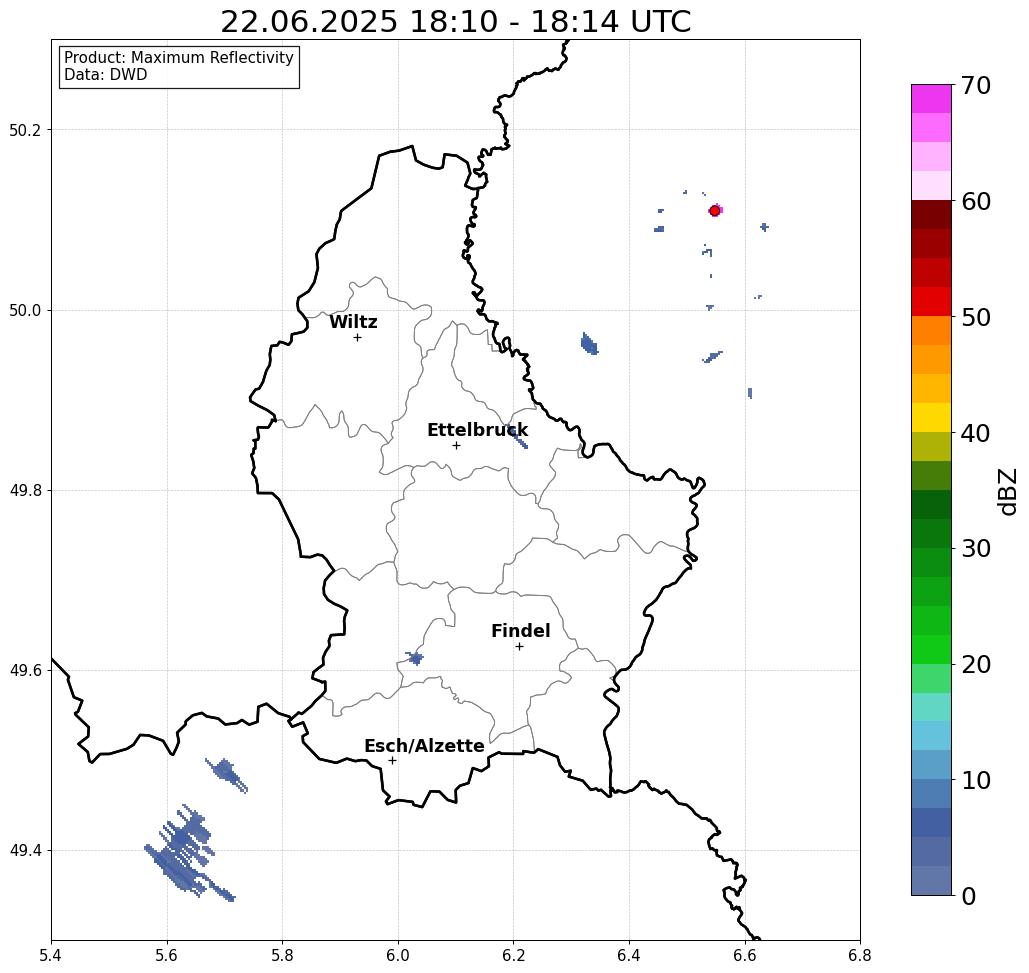Click the longitude tick label 6.2

coord(514,956)
